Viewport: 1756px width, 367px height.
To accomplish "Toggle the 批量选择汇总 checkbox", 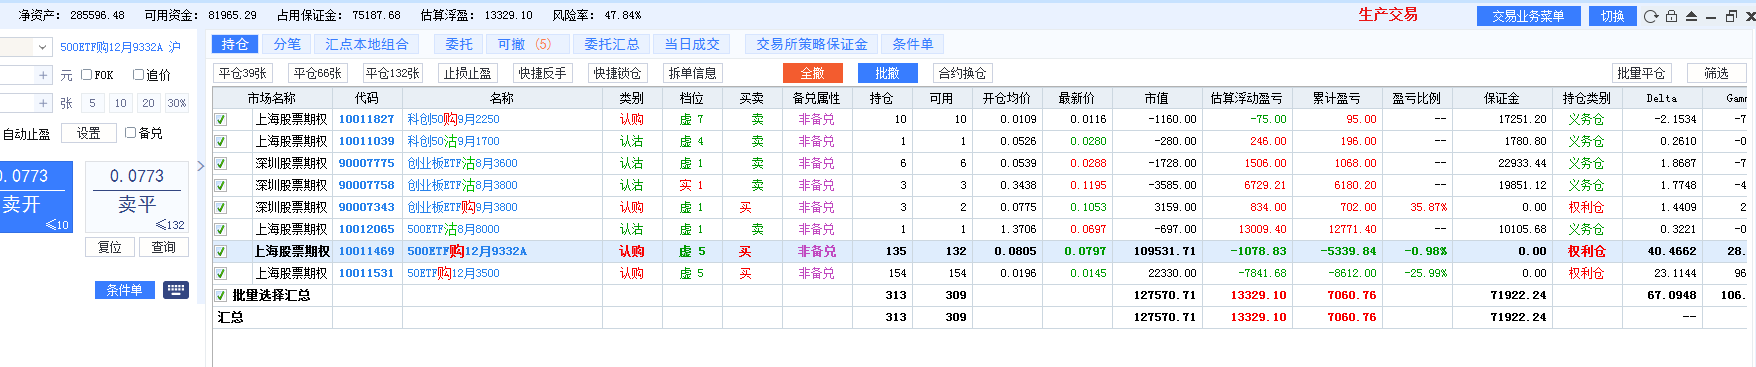I will click(221, 295).
